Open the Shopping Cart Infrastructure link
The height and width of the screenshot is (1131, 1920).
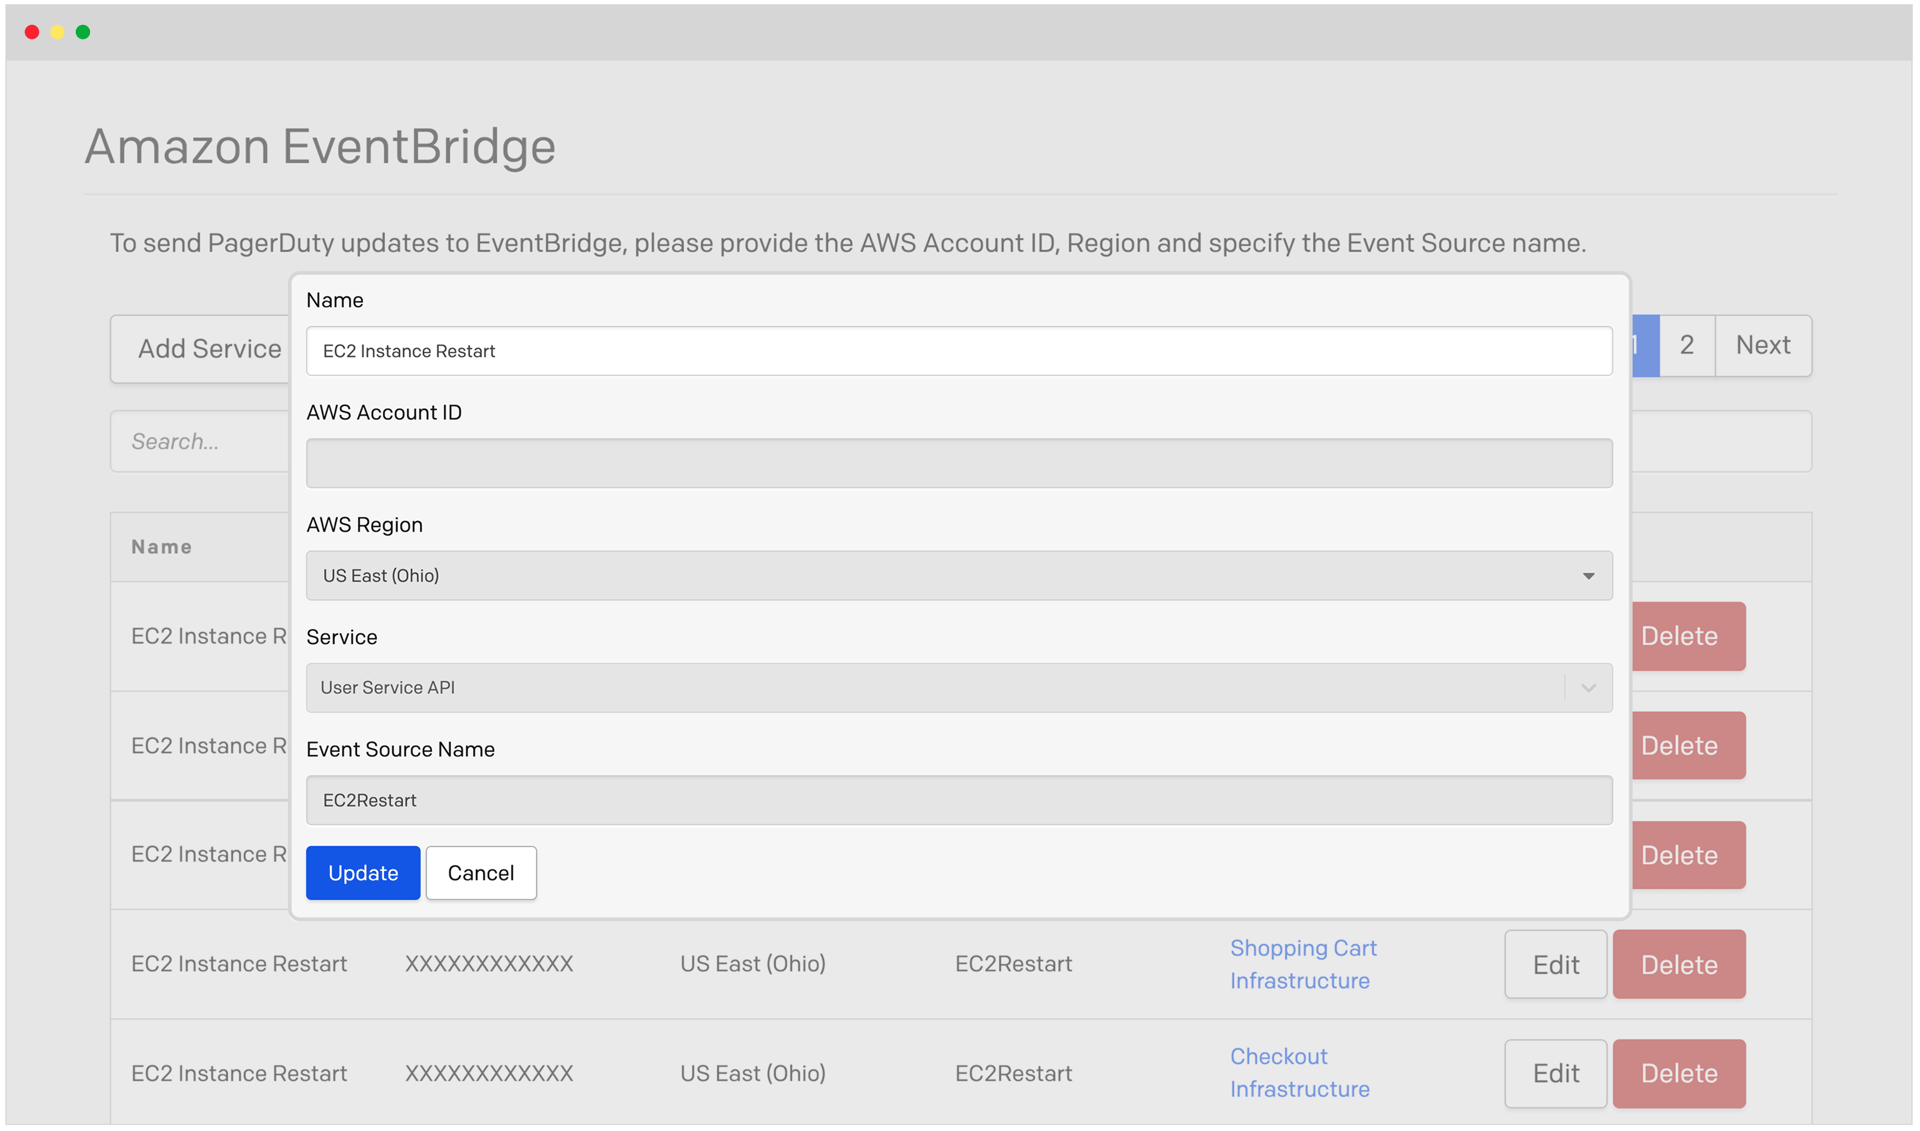tap(1303, 963)
